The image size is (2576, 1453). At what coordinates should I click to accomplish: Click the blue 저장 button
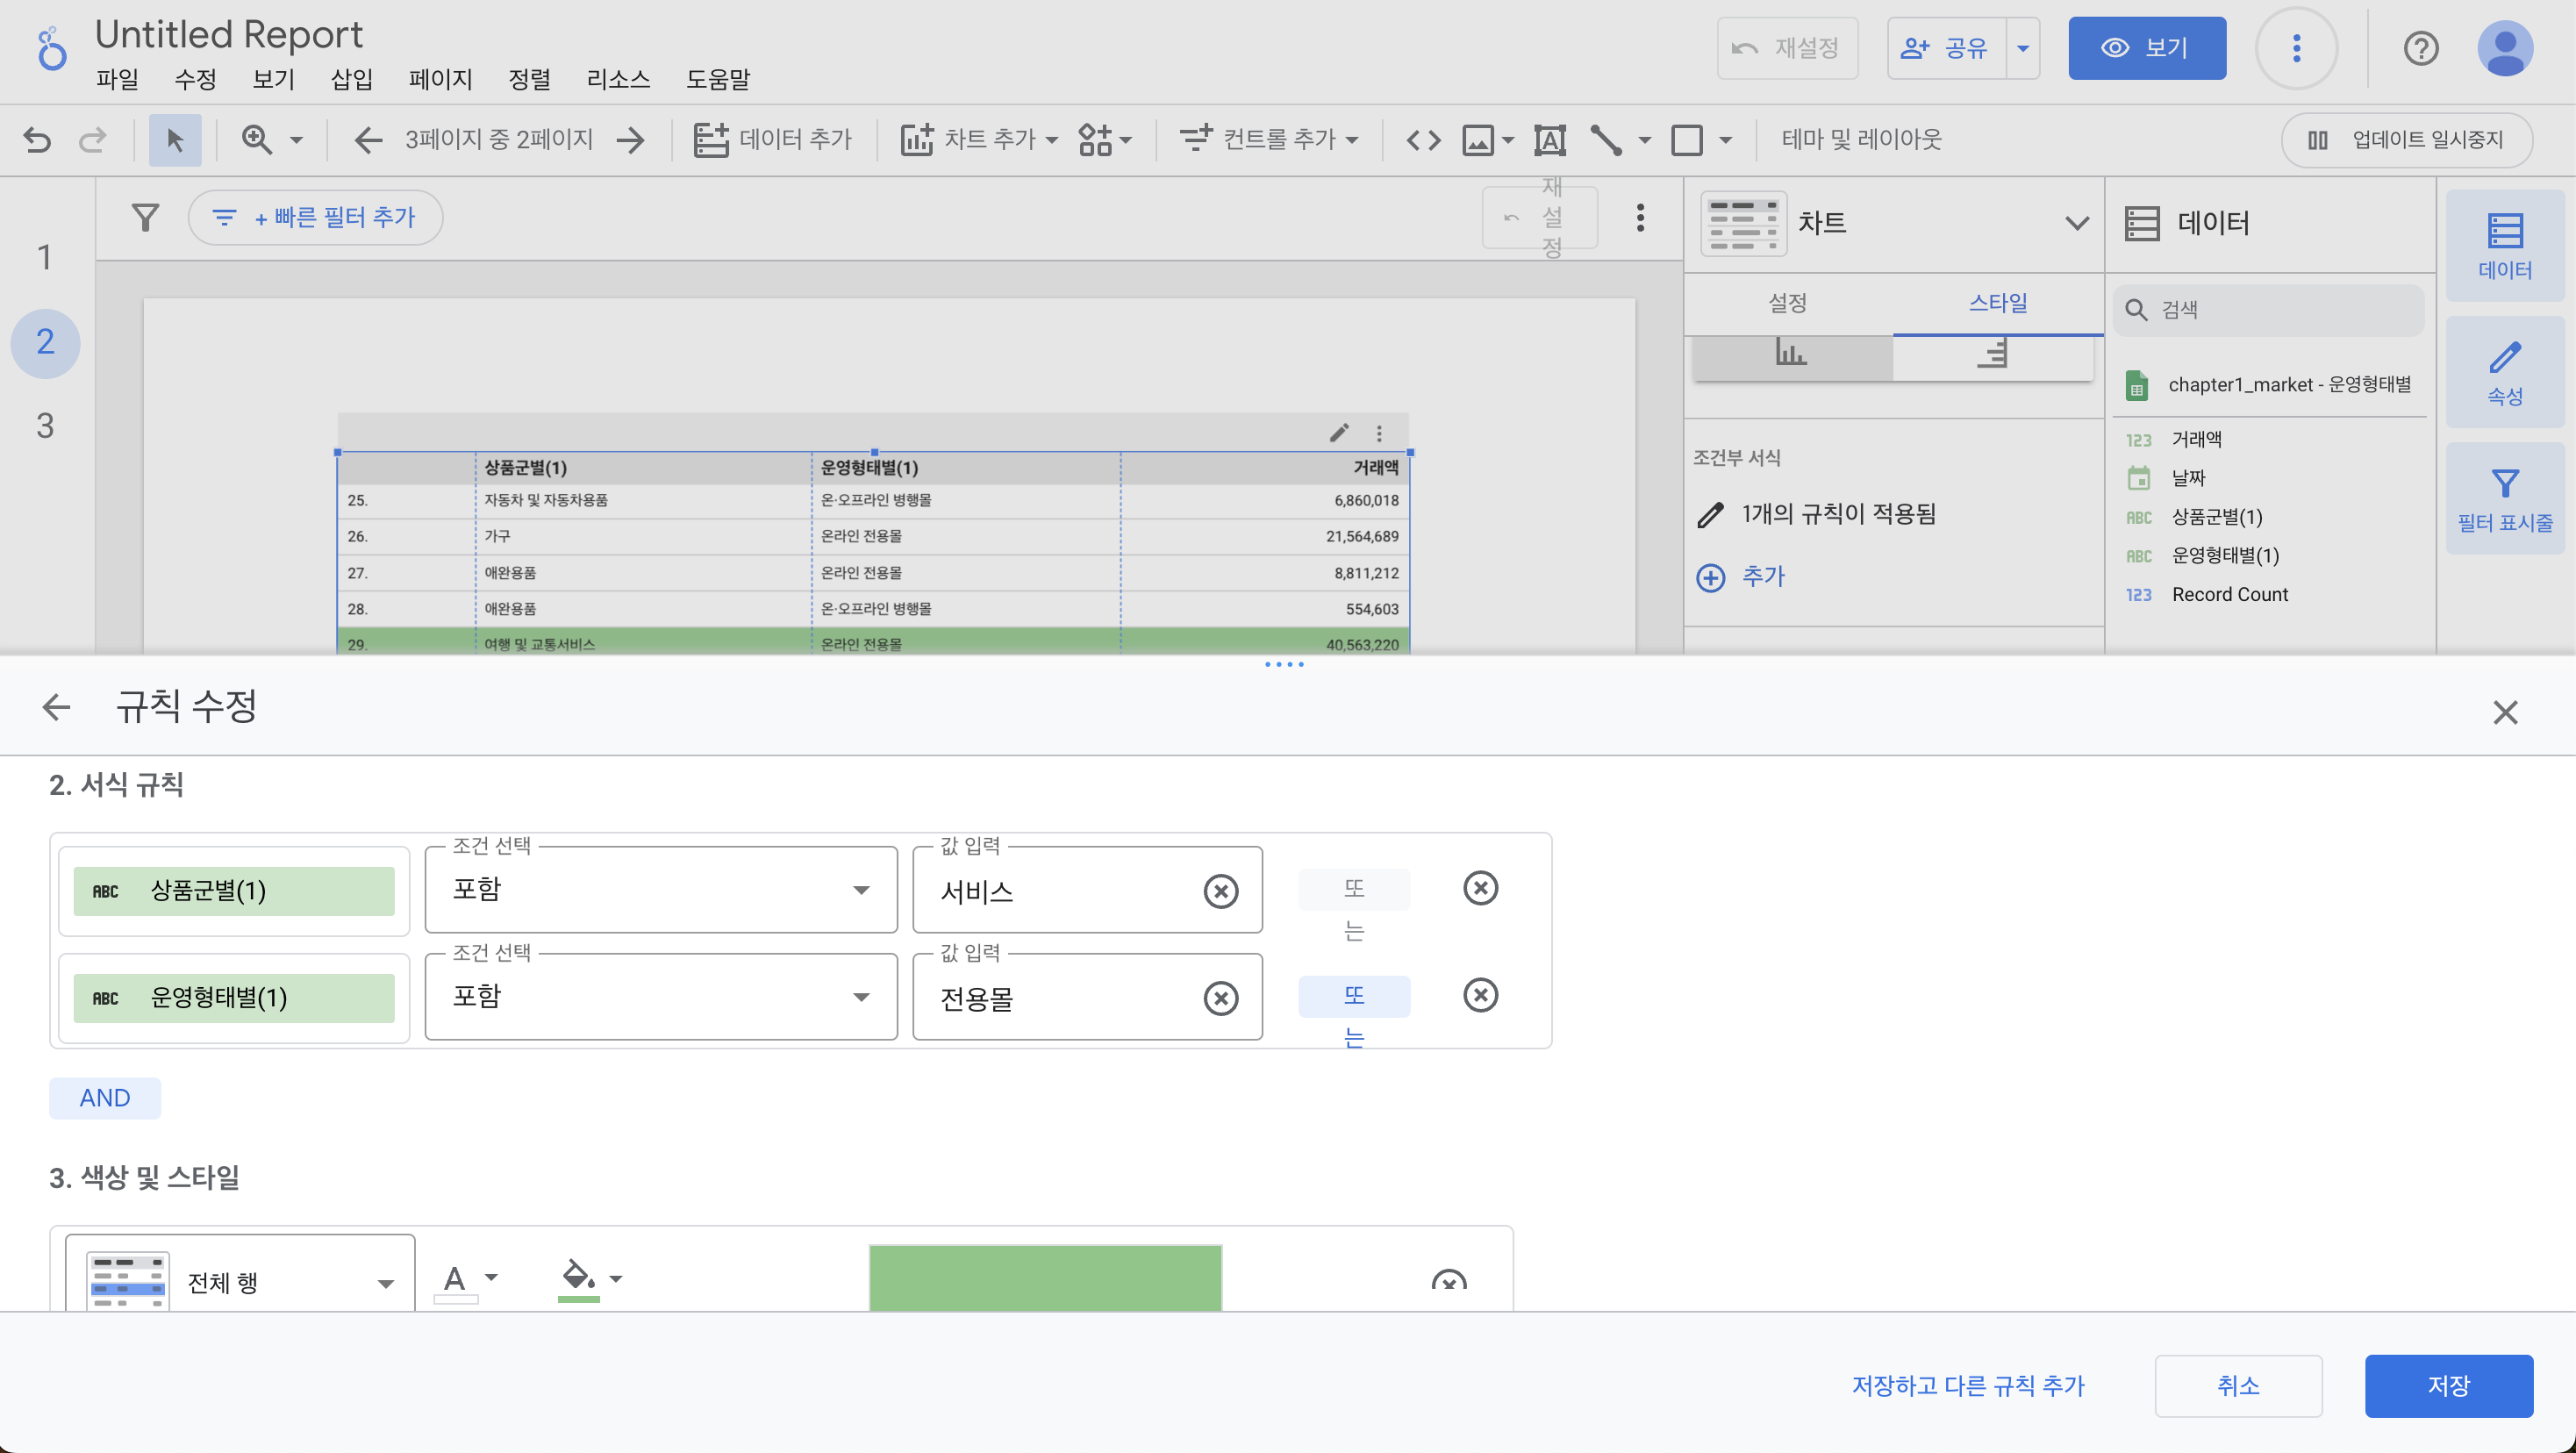(2447, 1385)
